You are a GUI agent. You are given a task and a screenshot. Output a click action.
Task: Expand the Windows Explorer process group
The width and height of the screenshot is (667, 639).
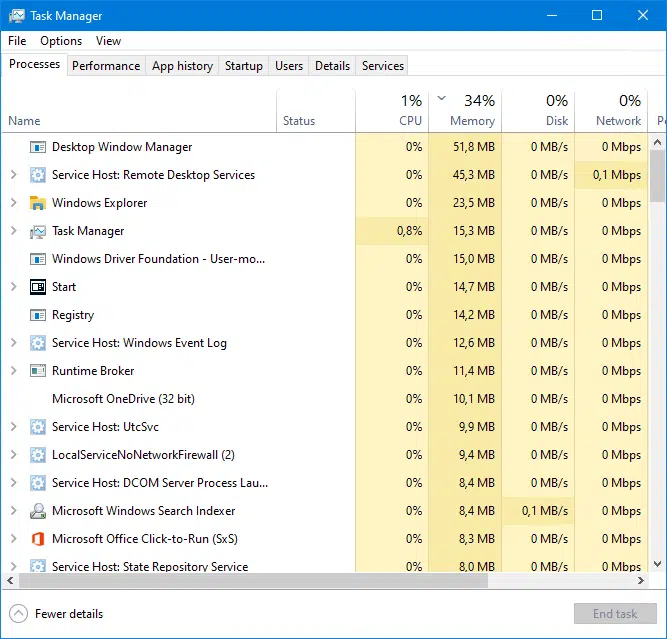pyautogui.click(x=14, y=203)
